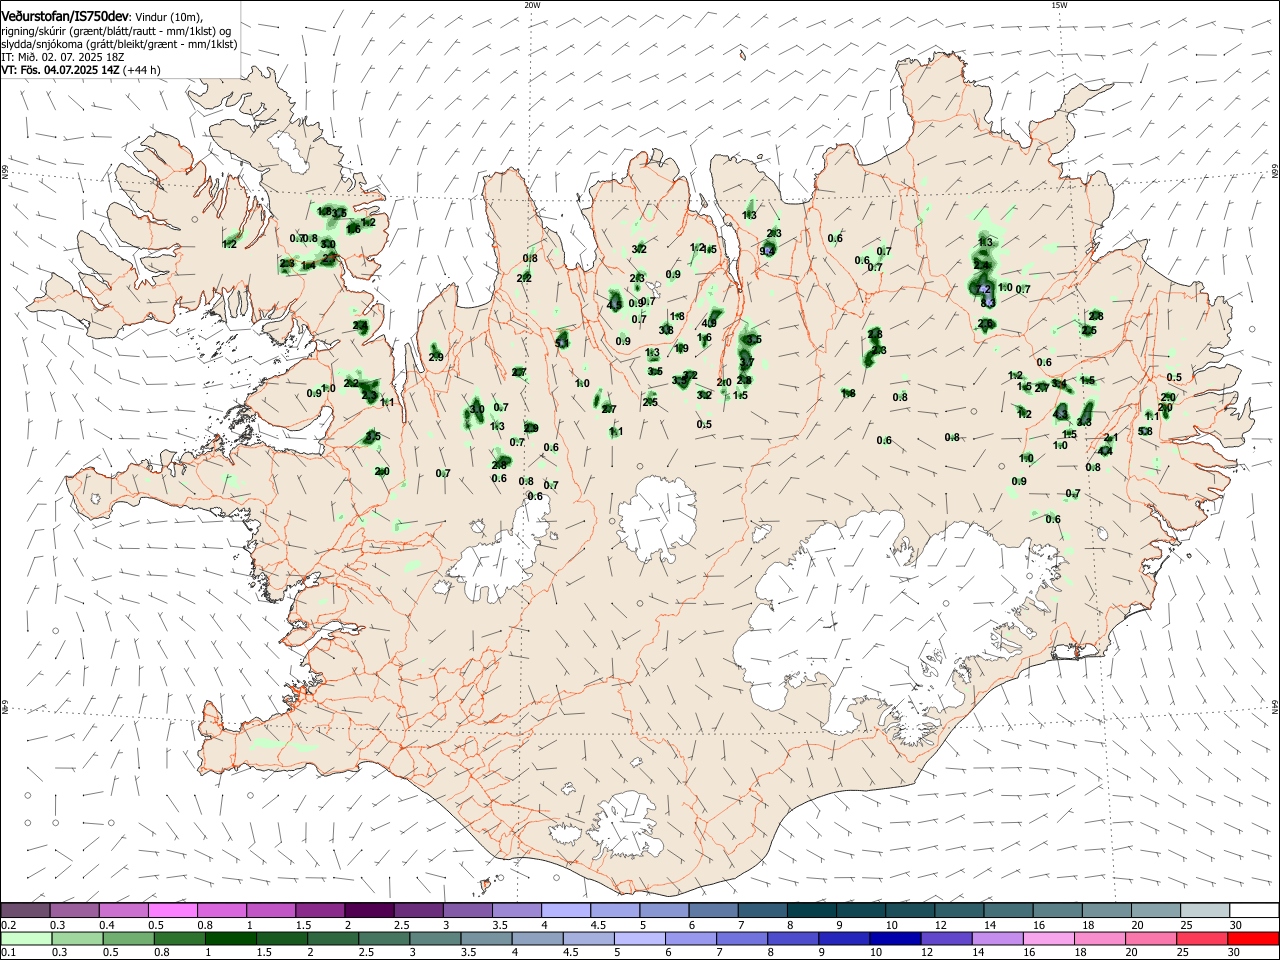The width and height of the screenshot is (1280, 960).
Task: Select the lower legend swatch starting at 0.1
Action: [28, 939]
